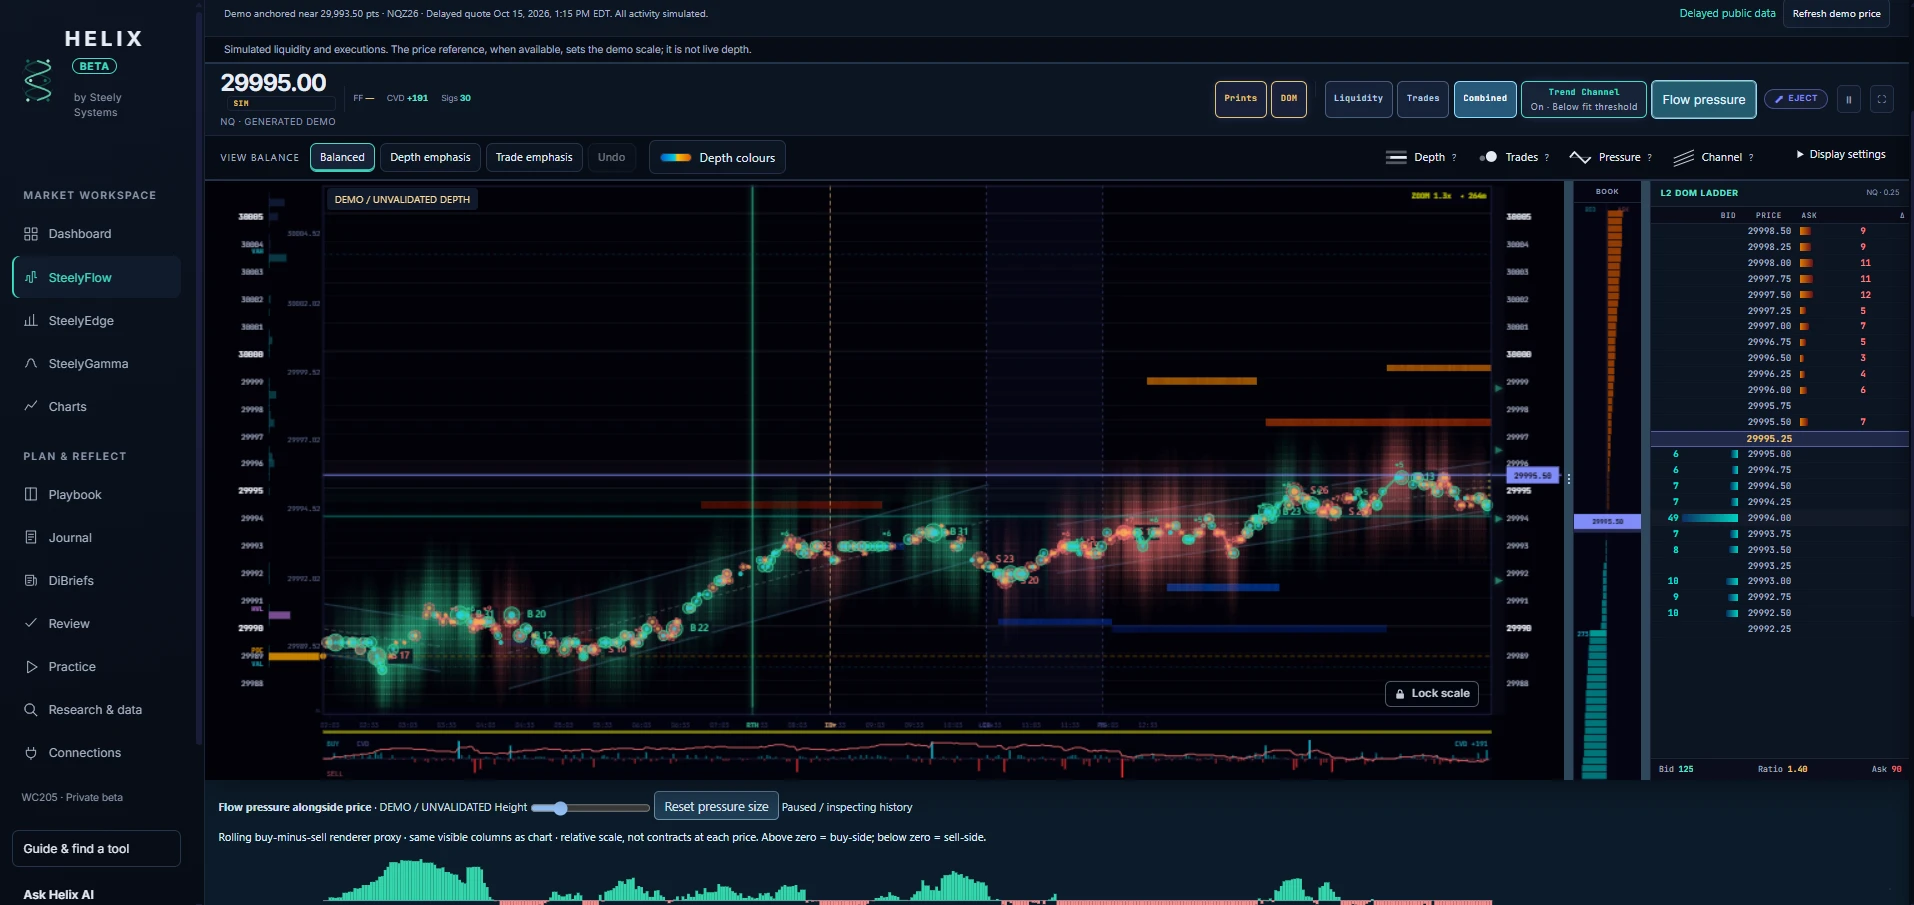
Task: Select Depth emphasis view balance
Action: 430,157
